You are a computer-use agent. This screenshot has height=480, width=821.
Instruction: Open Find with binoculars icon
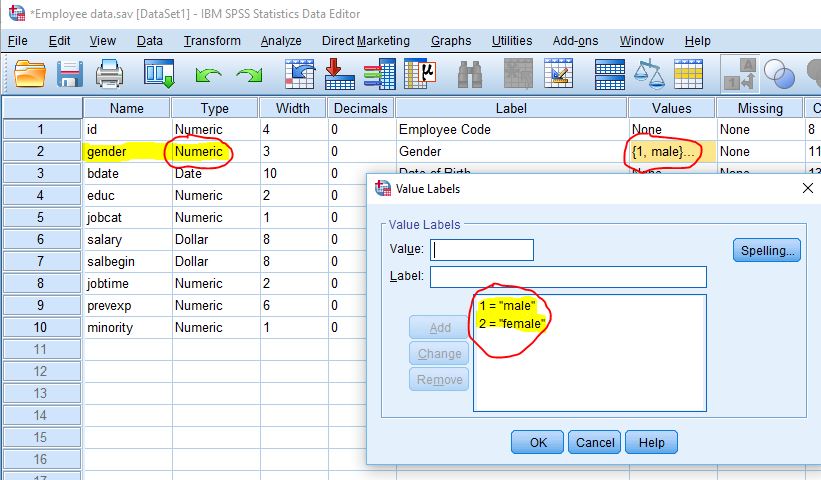click(470, 74)
